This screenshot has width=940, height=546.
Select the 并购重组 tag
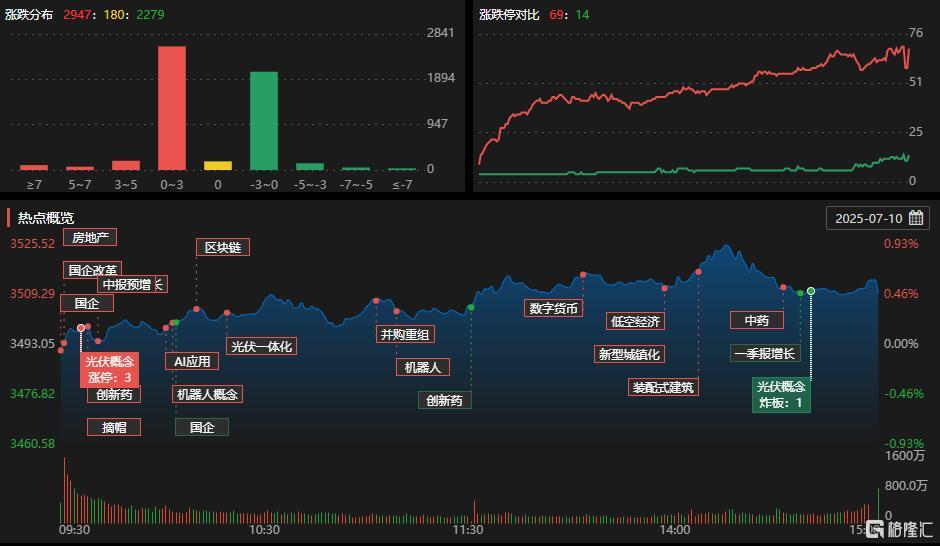point(405,334)
